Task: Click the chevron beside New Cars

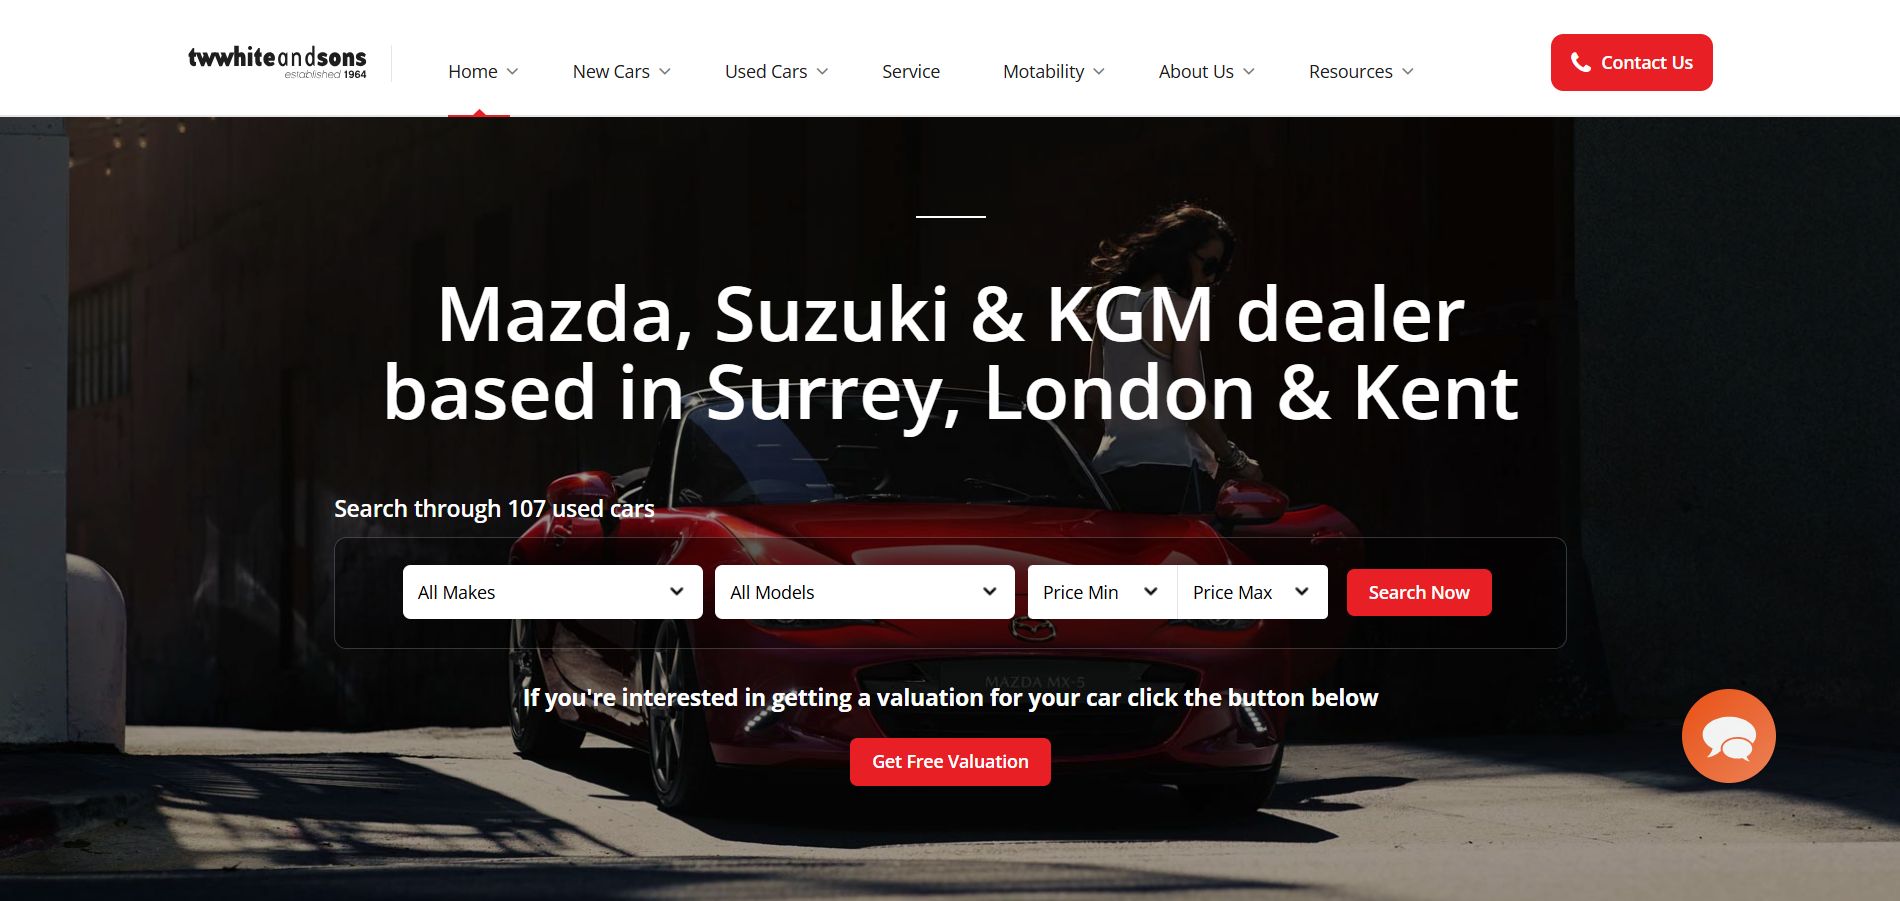Action: coord(665,72)
